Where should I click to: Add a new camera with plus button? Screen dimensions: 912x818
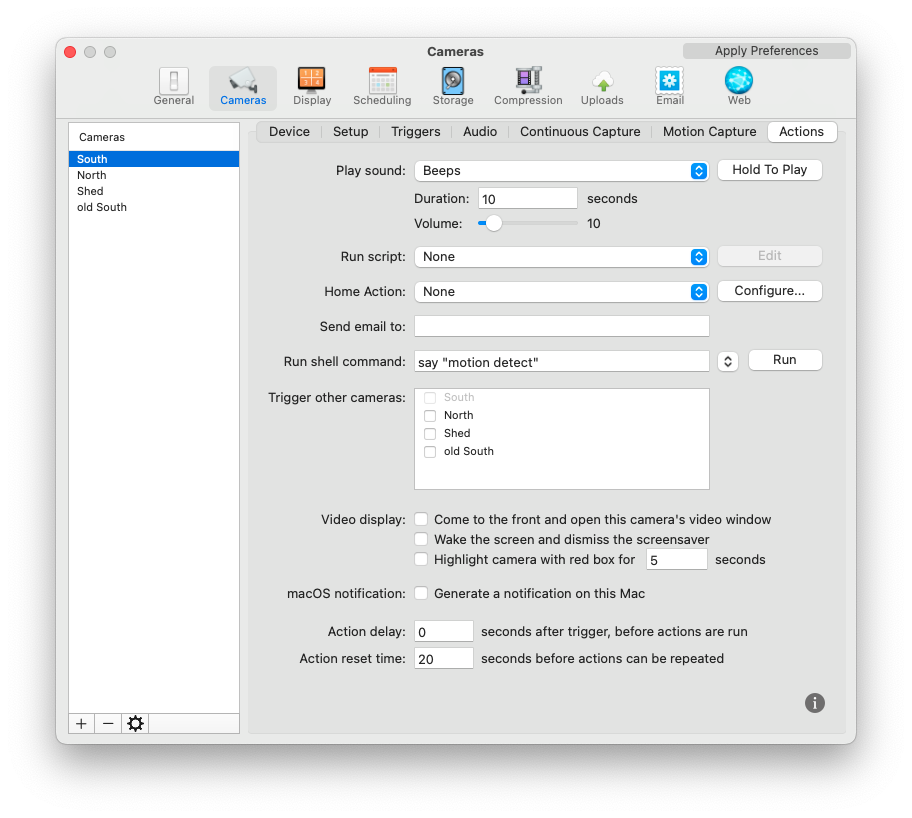pos(81,723)
